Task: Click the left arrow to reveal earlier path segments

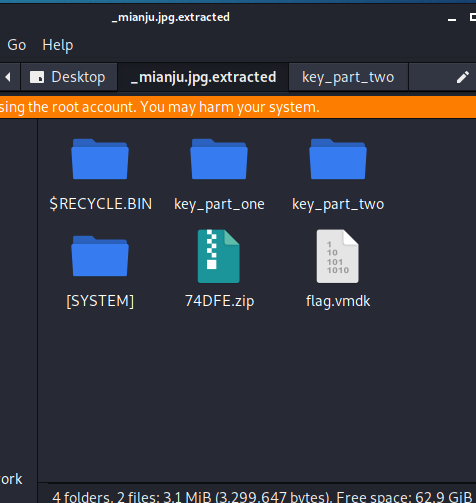Action: click(x=8, y=77)
